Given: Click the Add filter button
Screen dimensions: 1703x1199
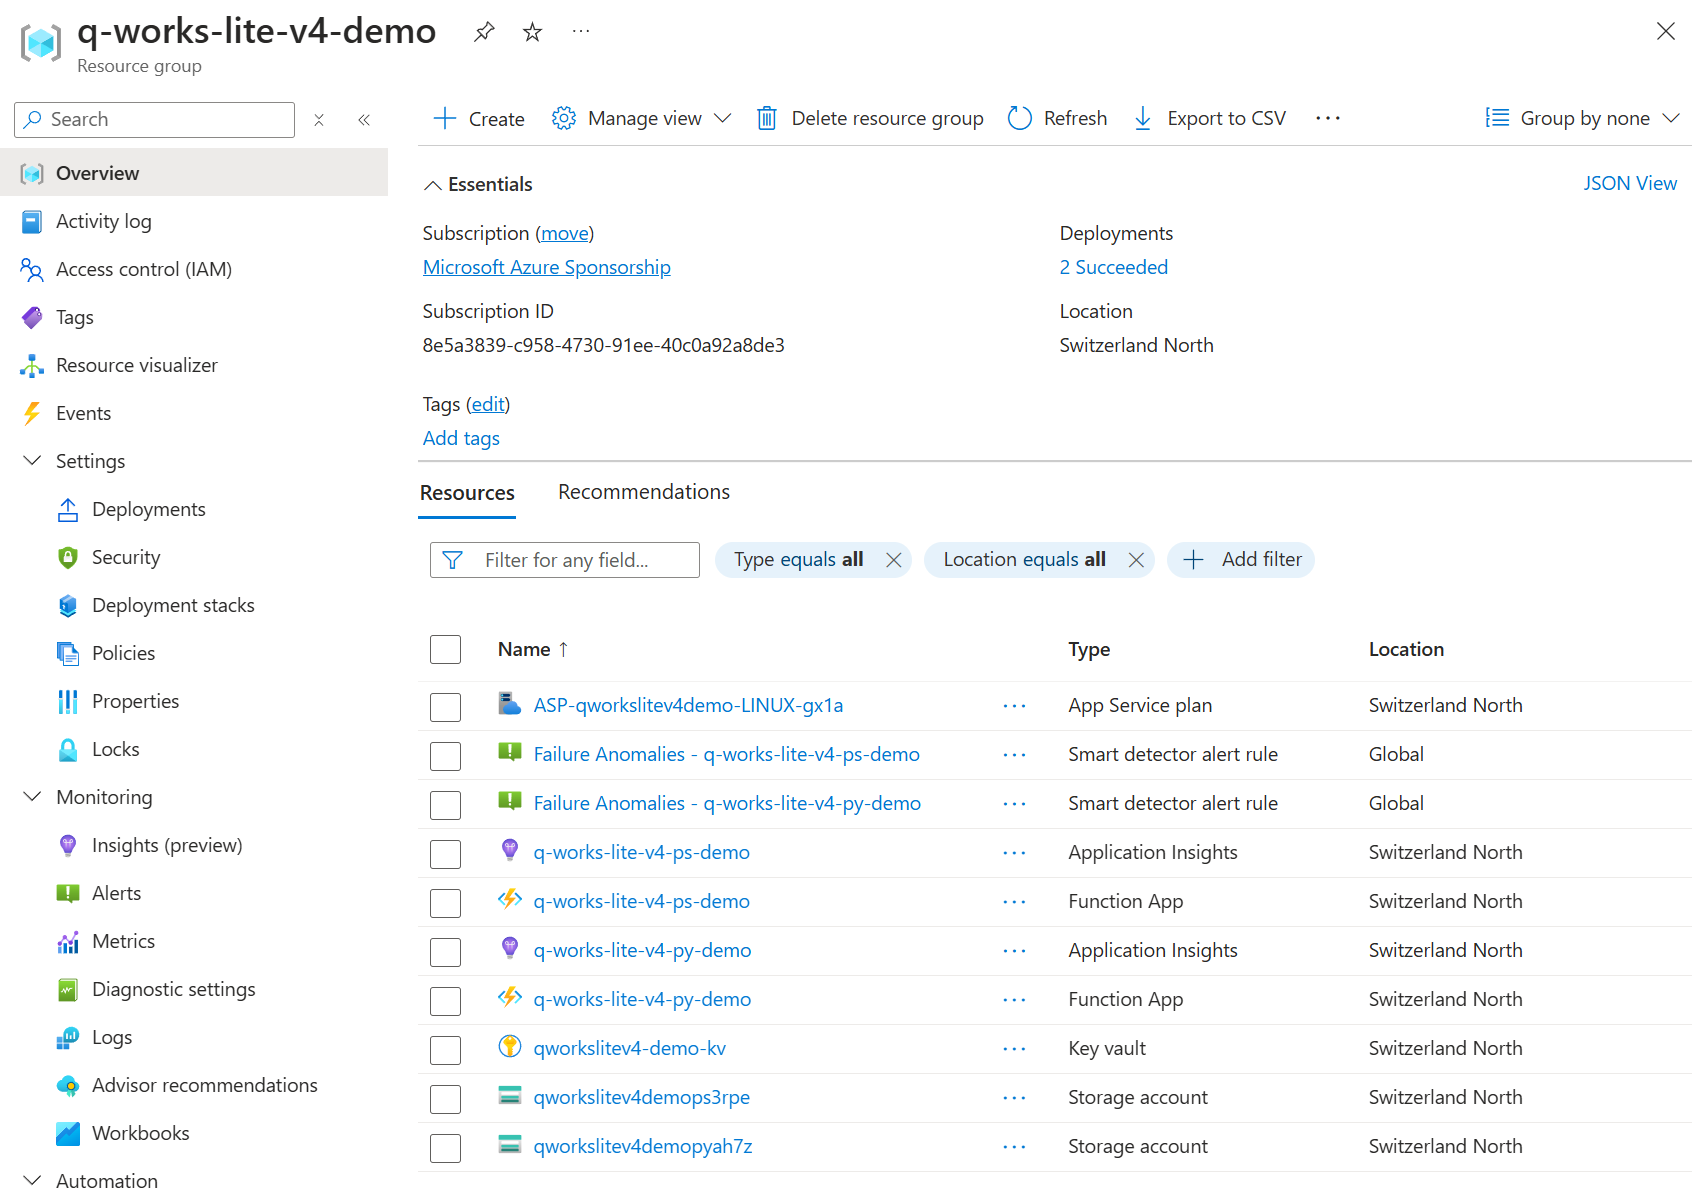Looking at the screenshot, I should (1241, 560).
